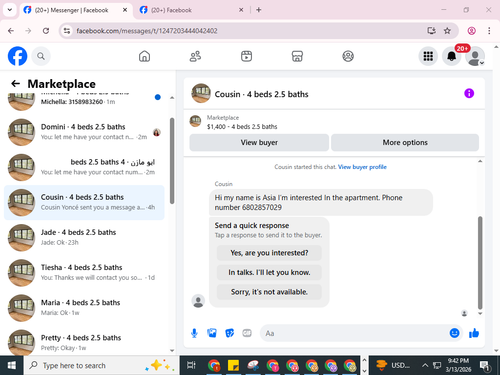500x375 pixels.
Task: Open the Pretty 4 beds 2.5 baths chat
Action: pyautogui.click(x=84, y=342)
